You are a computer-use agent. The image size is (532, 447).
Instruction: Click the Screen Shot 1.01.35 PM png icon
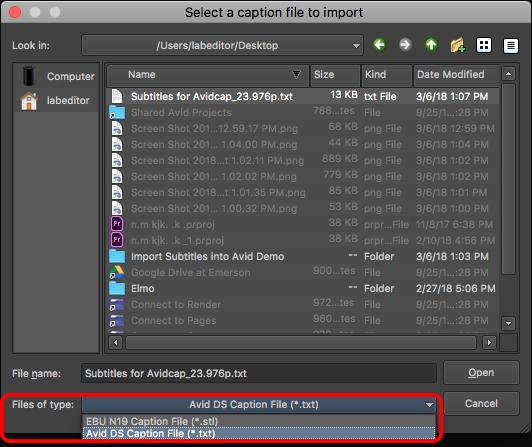[x=117, y=192]
